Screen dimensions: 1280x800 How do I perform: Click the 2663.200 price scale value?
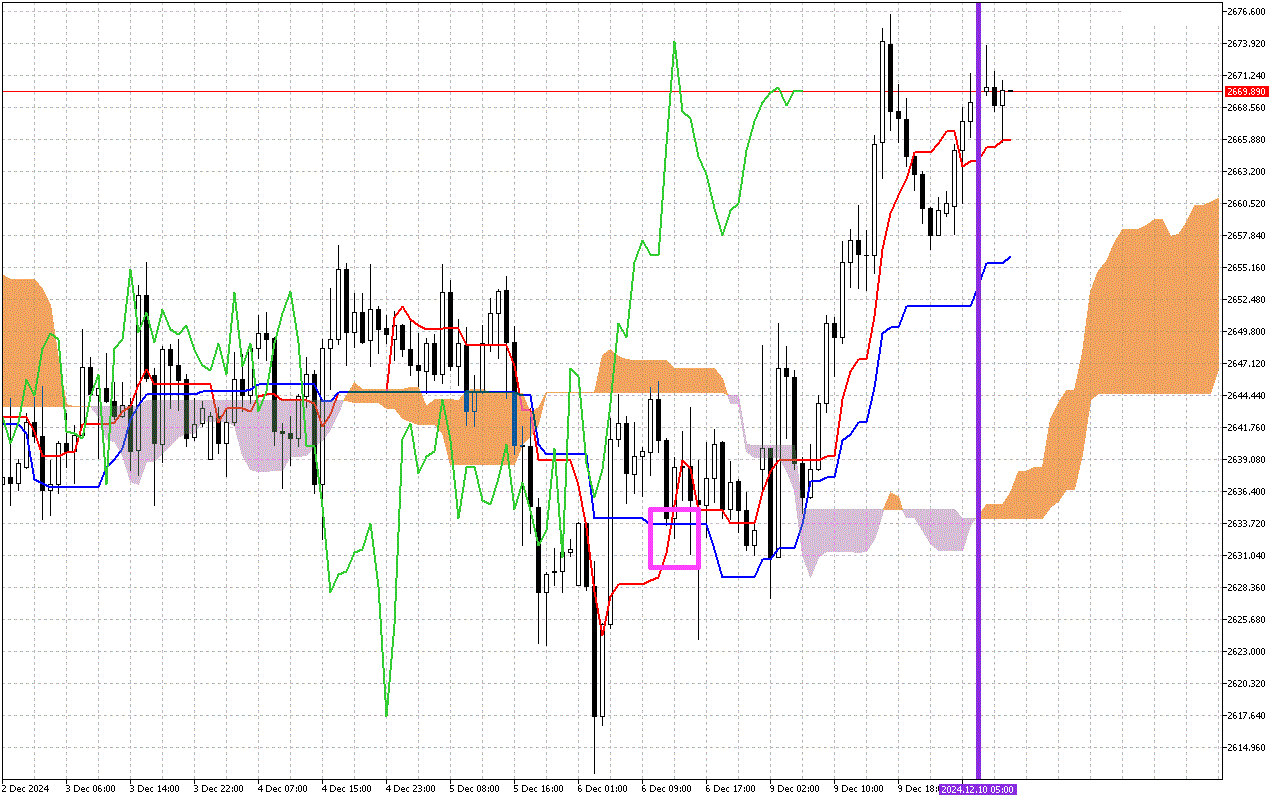tap(1245, 172)
